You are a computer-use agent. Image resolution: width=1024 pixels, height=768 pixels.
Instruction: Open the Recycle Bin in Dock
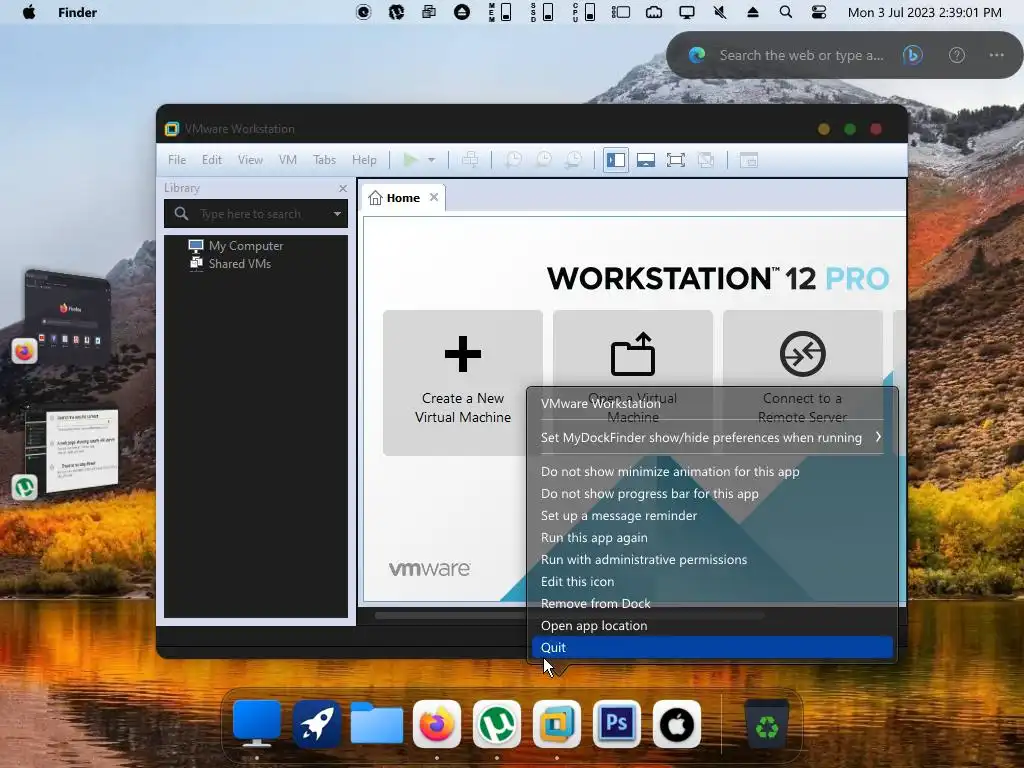[767, 724]
